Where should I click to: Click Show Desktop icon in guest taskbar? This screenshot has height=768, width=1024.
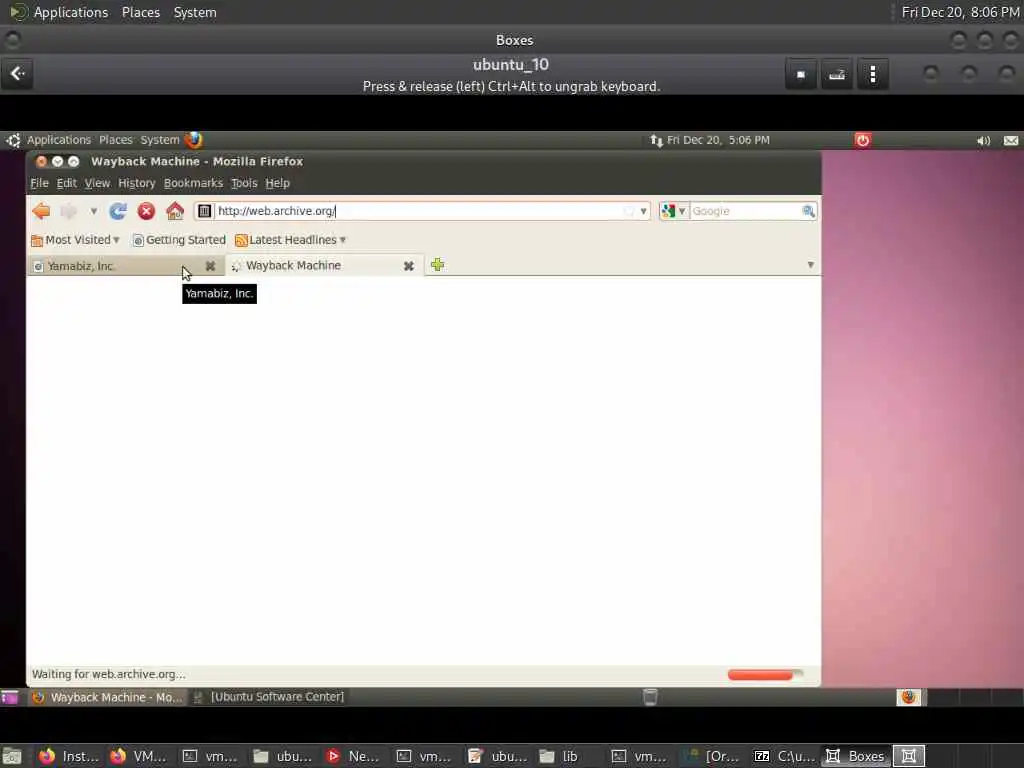pyautogui.click(x=10, y=697)
